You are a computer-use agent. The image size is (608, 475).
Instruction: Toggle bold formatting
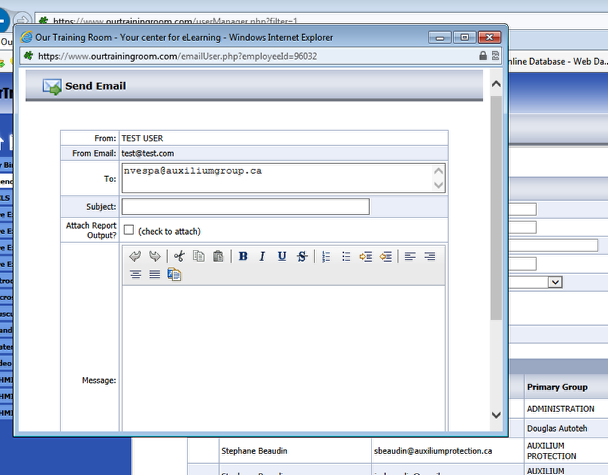pos(243,256)
